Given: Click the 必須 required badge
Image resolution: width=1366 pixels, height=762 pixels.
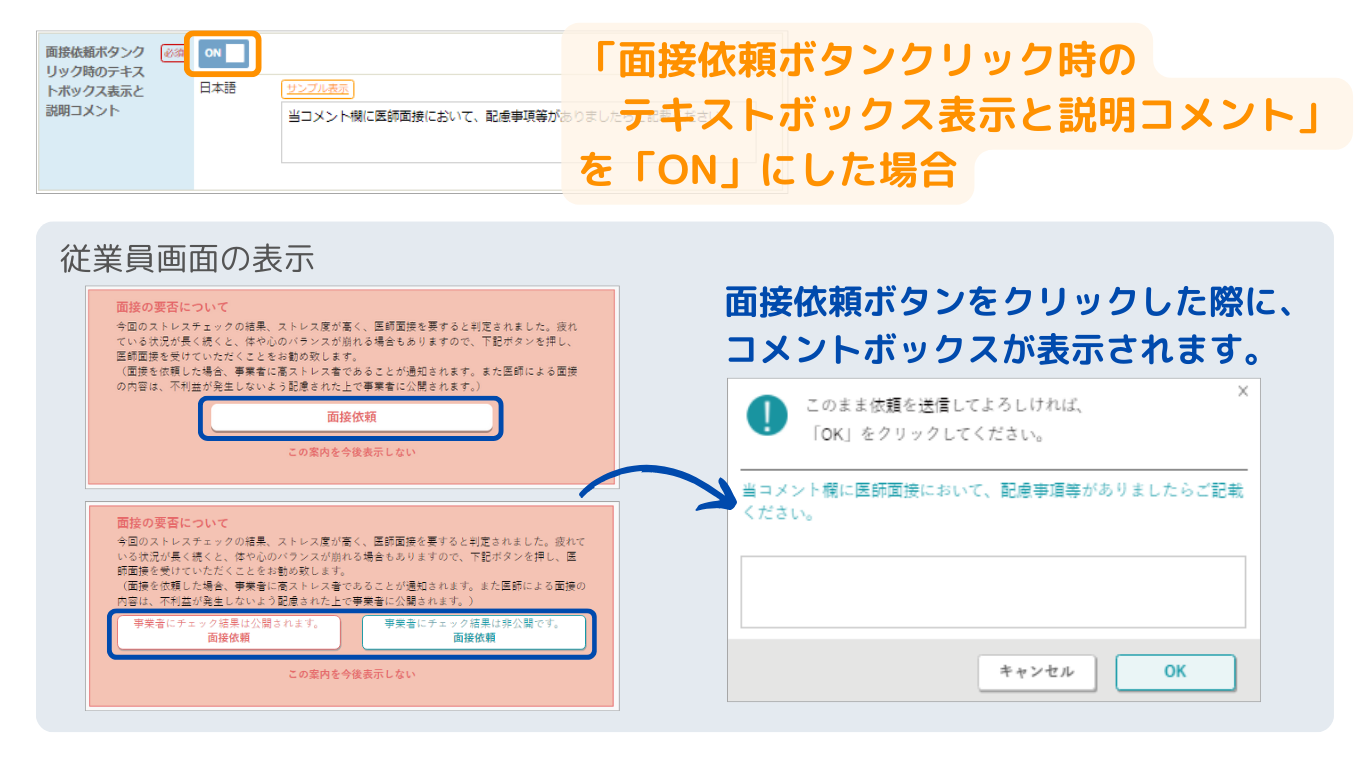Looking at the screenshot, I should point(173,53).
